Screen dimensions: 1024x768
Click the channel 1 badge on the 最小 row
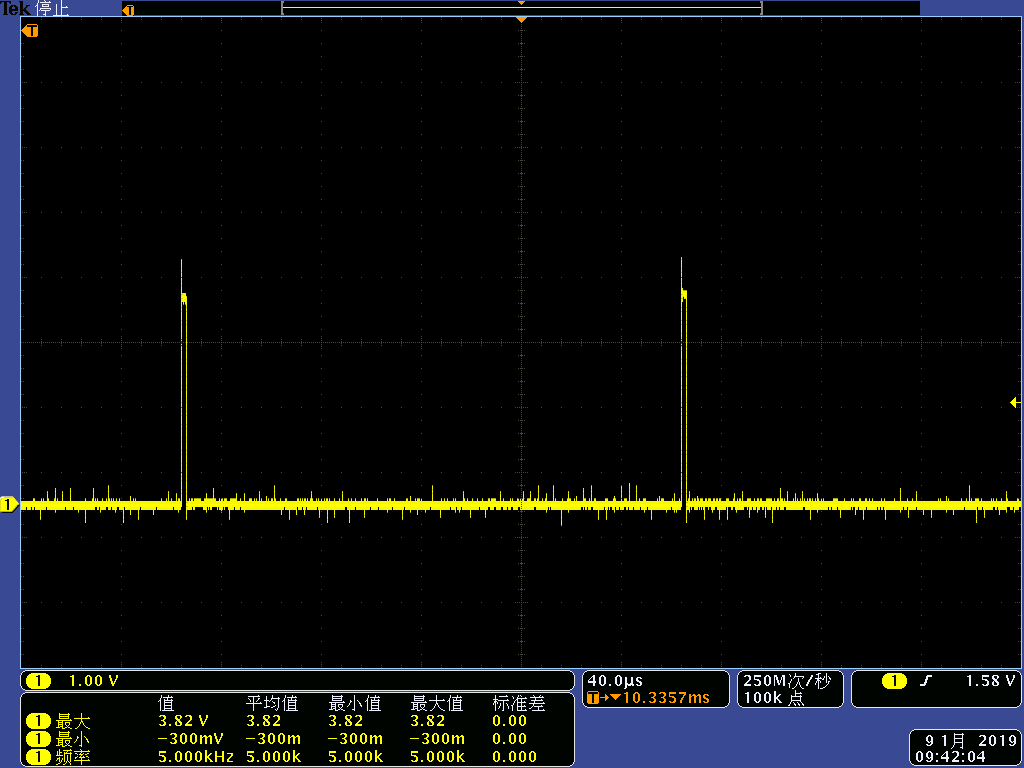click(x=38, y=739)
